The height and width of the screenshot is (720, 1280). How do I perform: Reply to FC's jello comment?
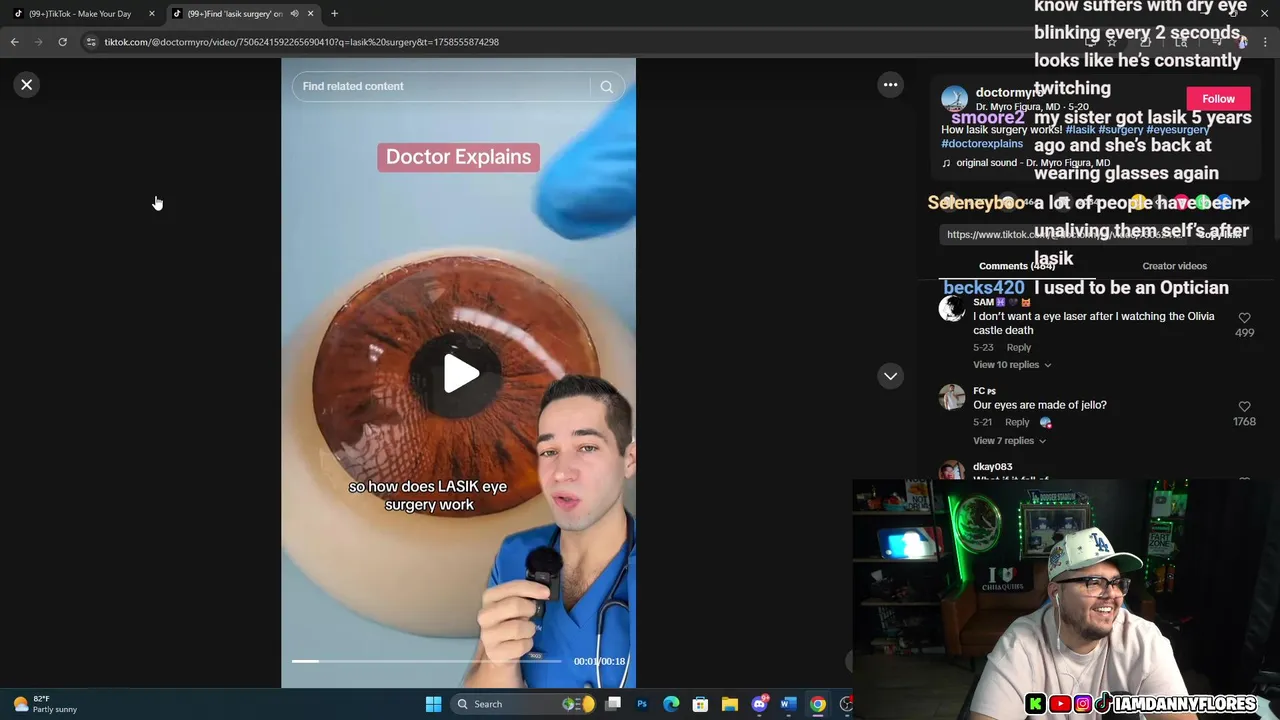point(1017,422)
